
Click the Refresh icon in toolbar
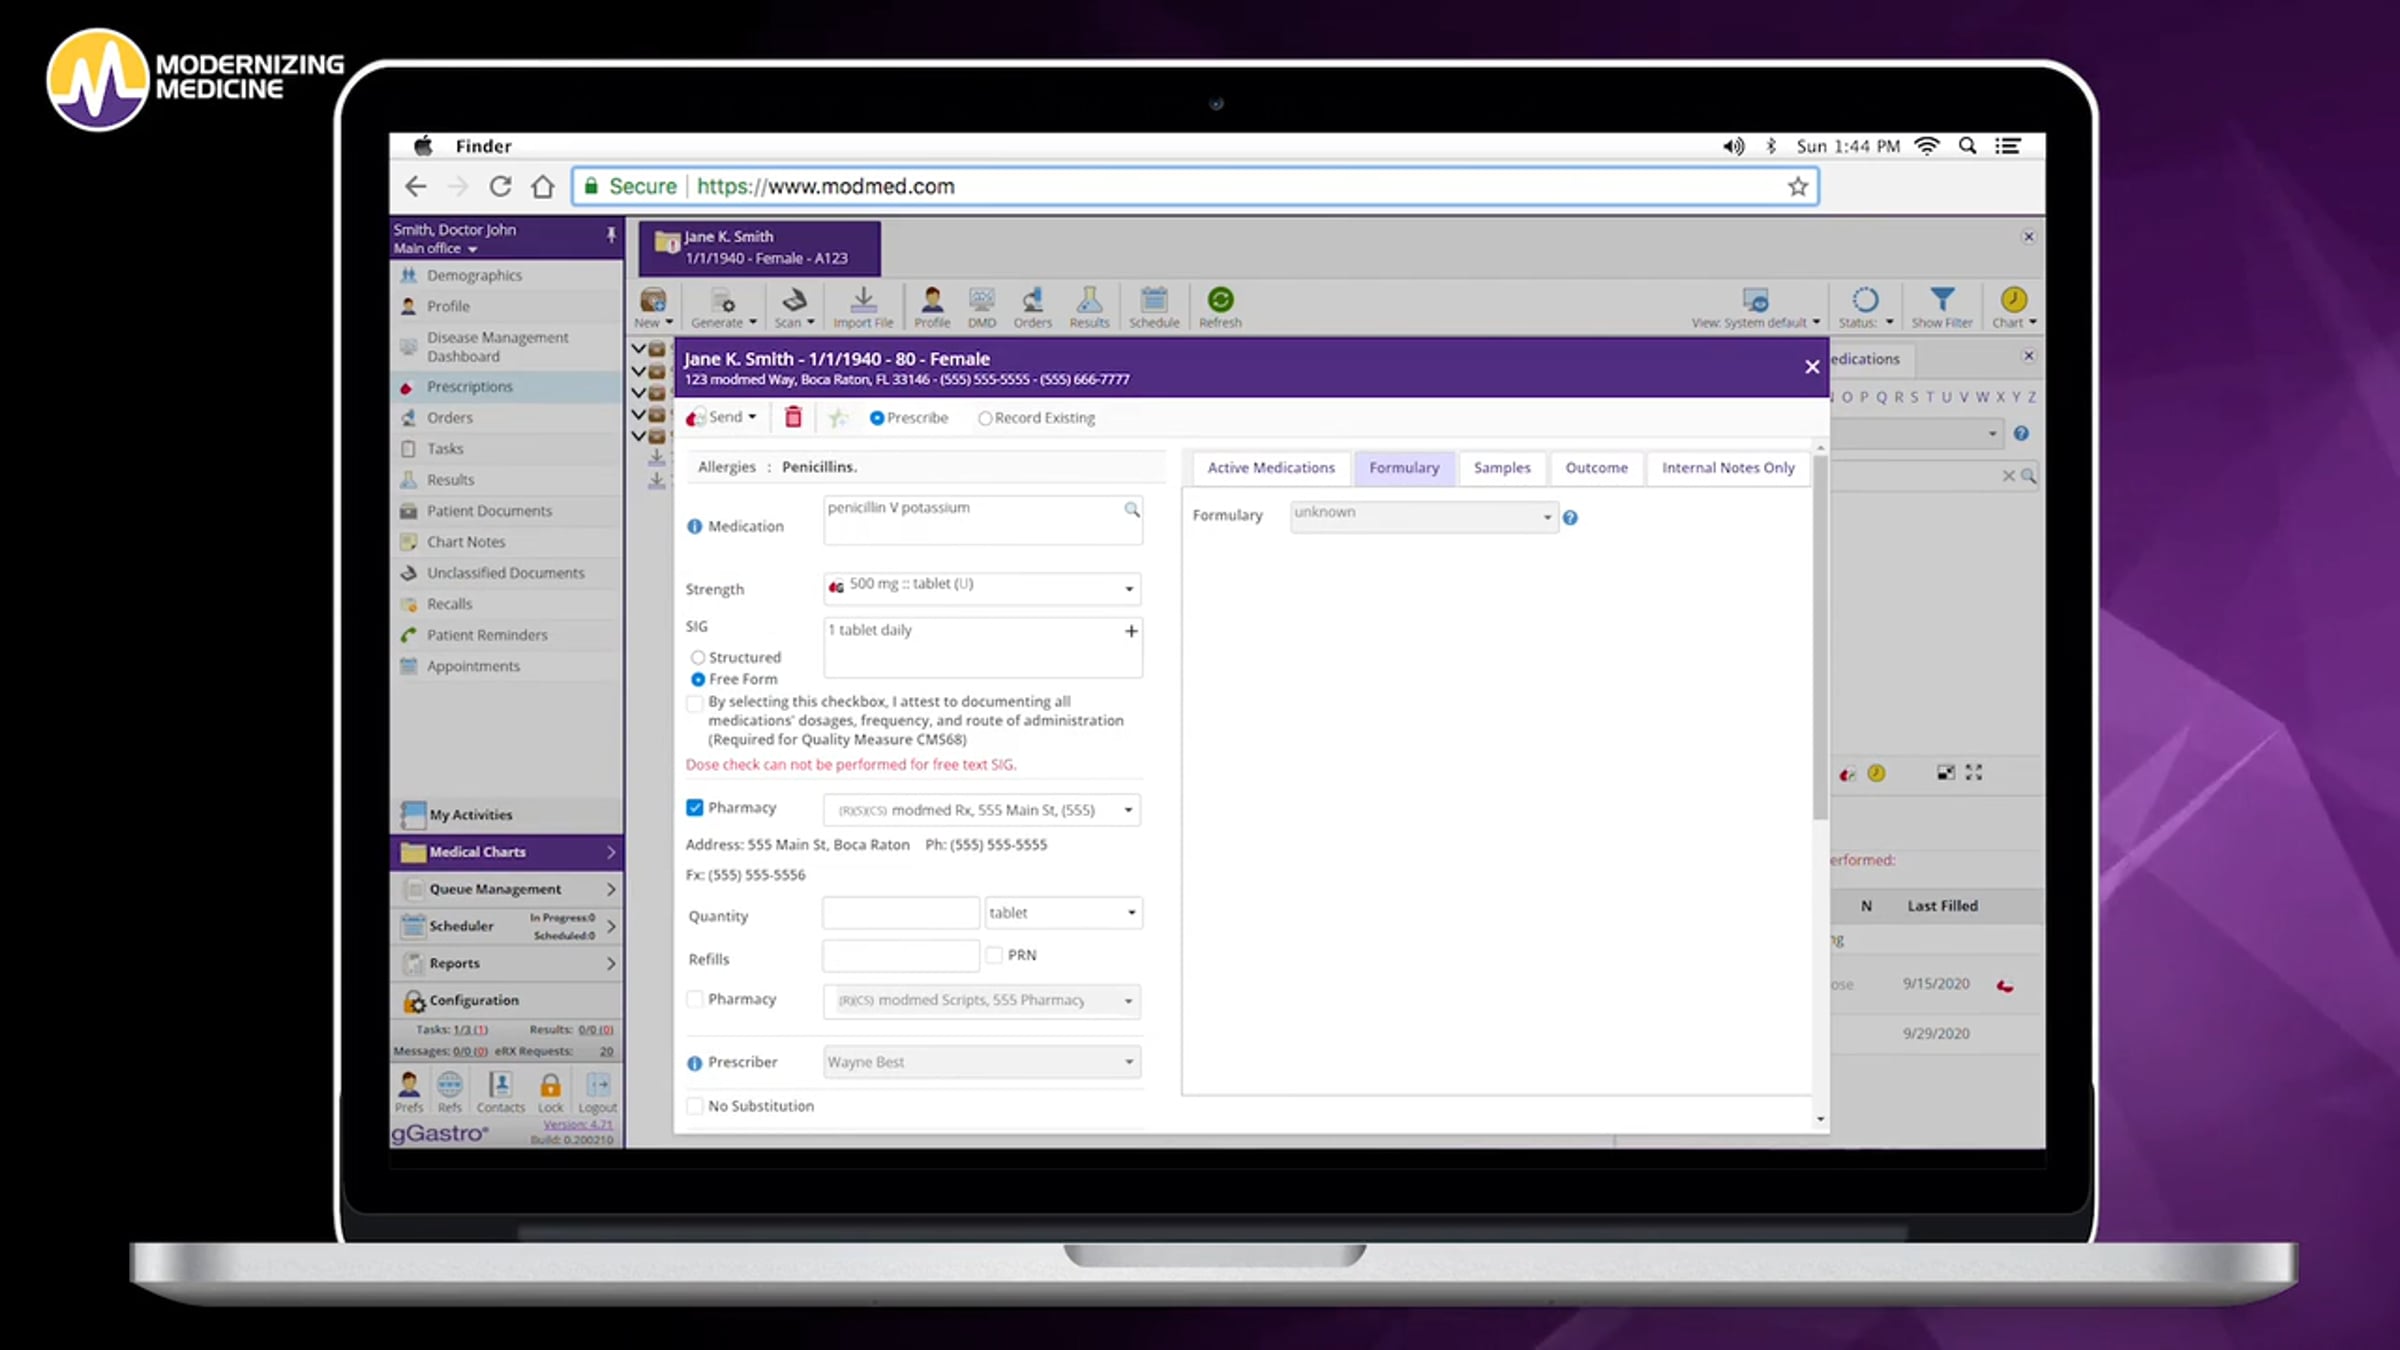click(1220, 301)
